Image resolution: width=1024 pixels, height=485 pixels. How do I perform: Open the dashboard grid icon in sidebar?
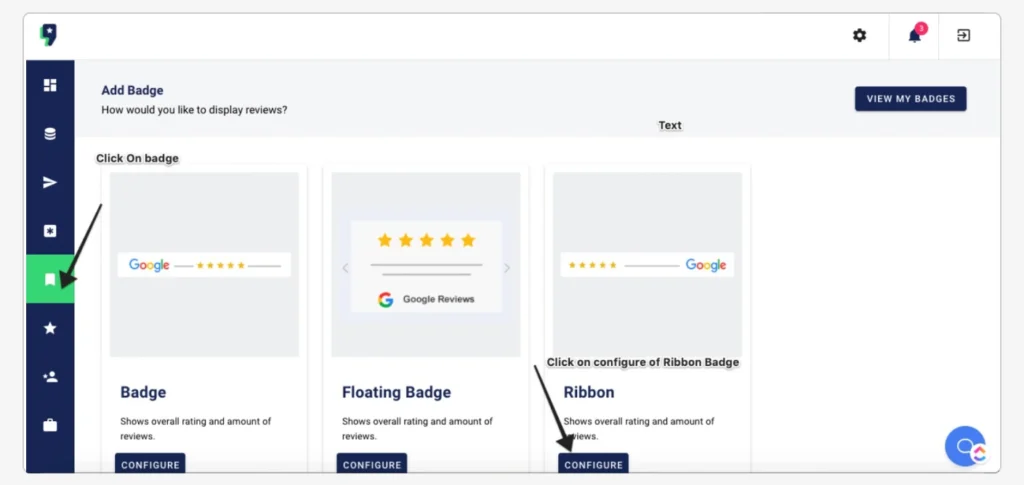click(x=50, y=85)
